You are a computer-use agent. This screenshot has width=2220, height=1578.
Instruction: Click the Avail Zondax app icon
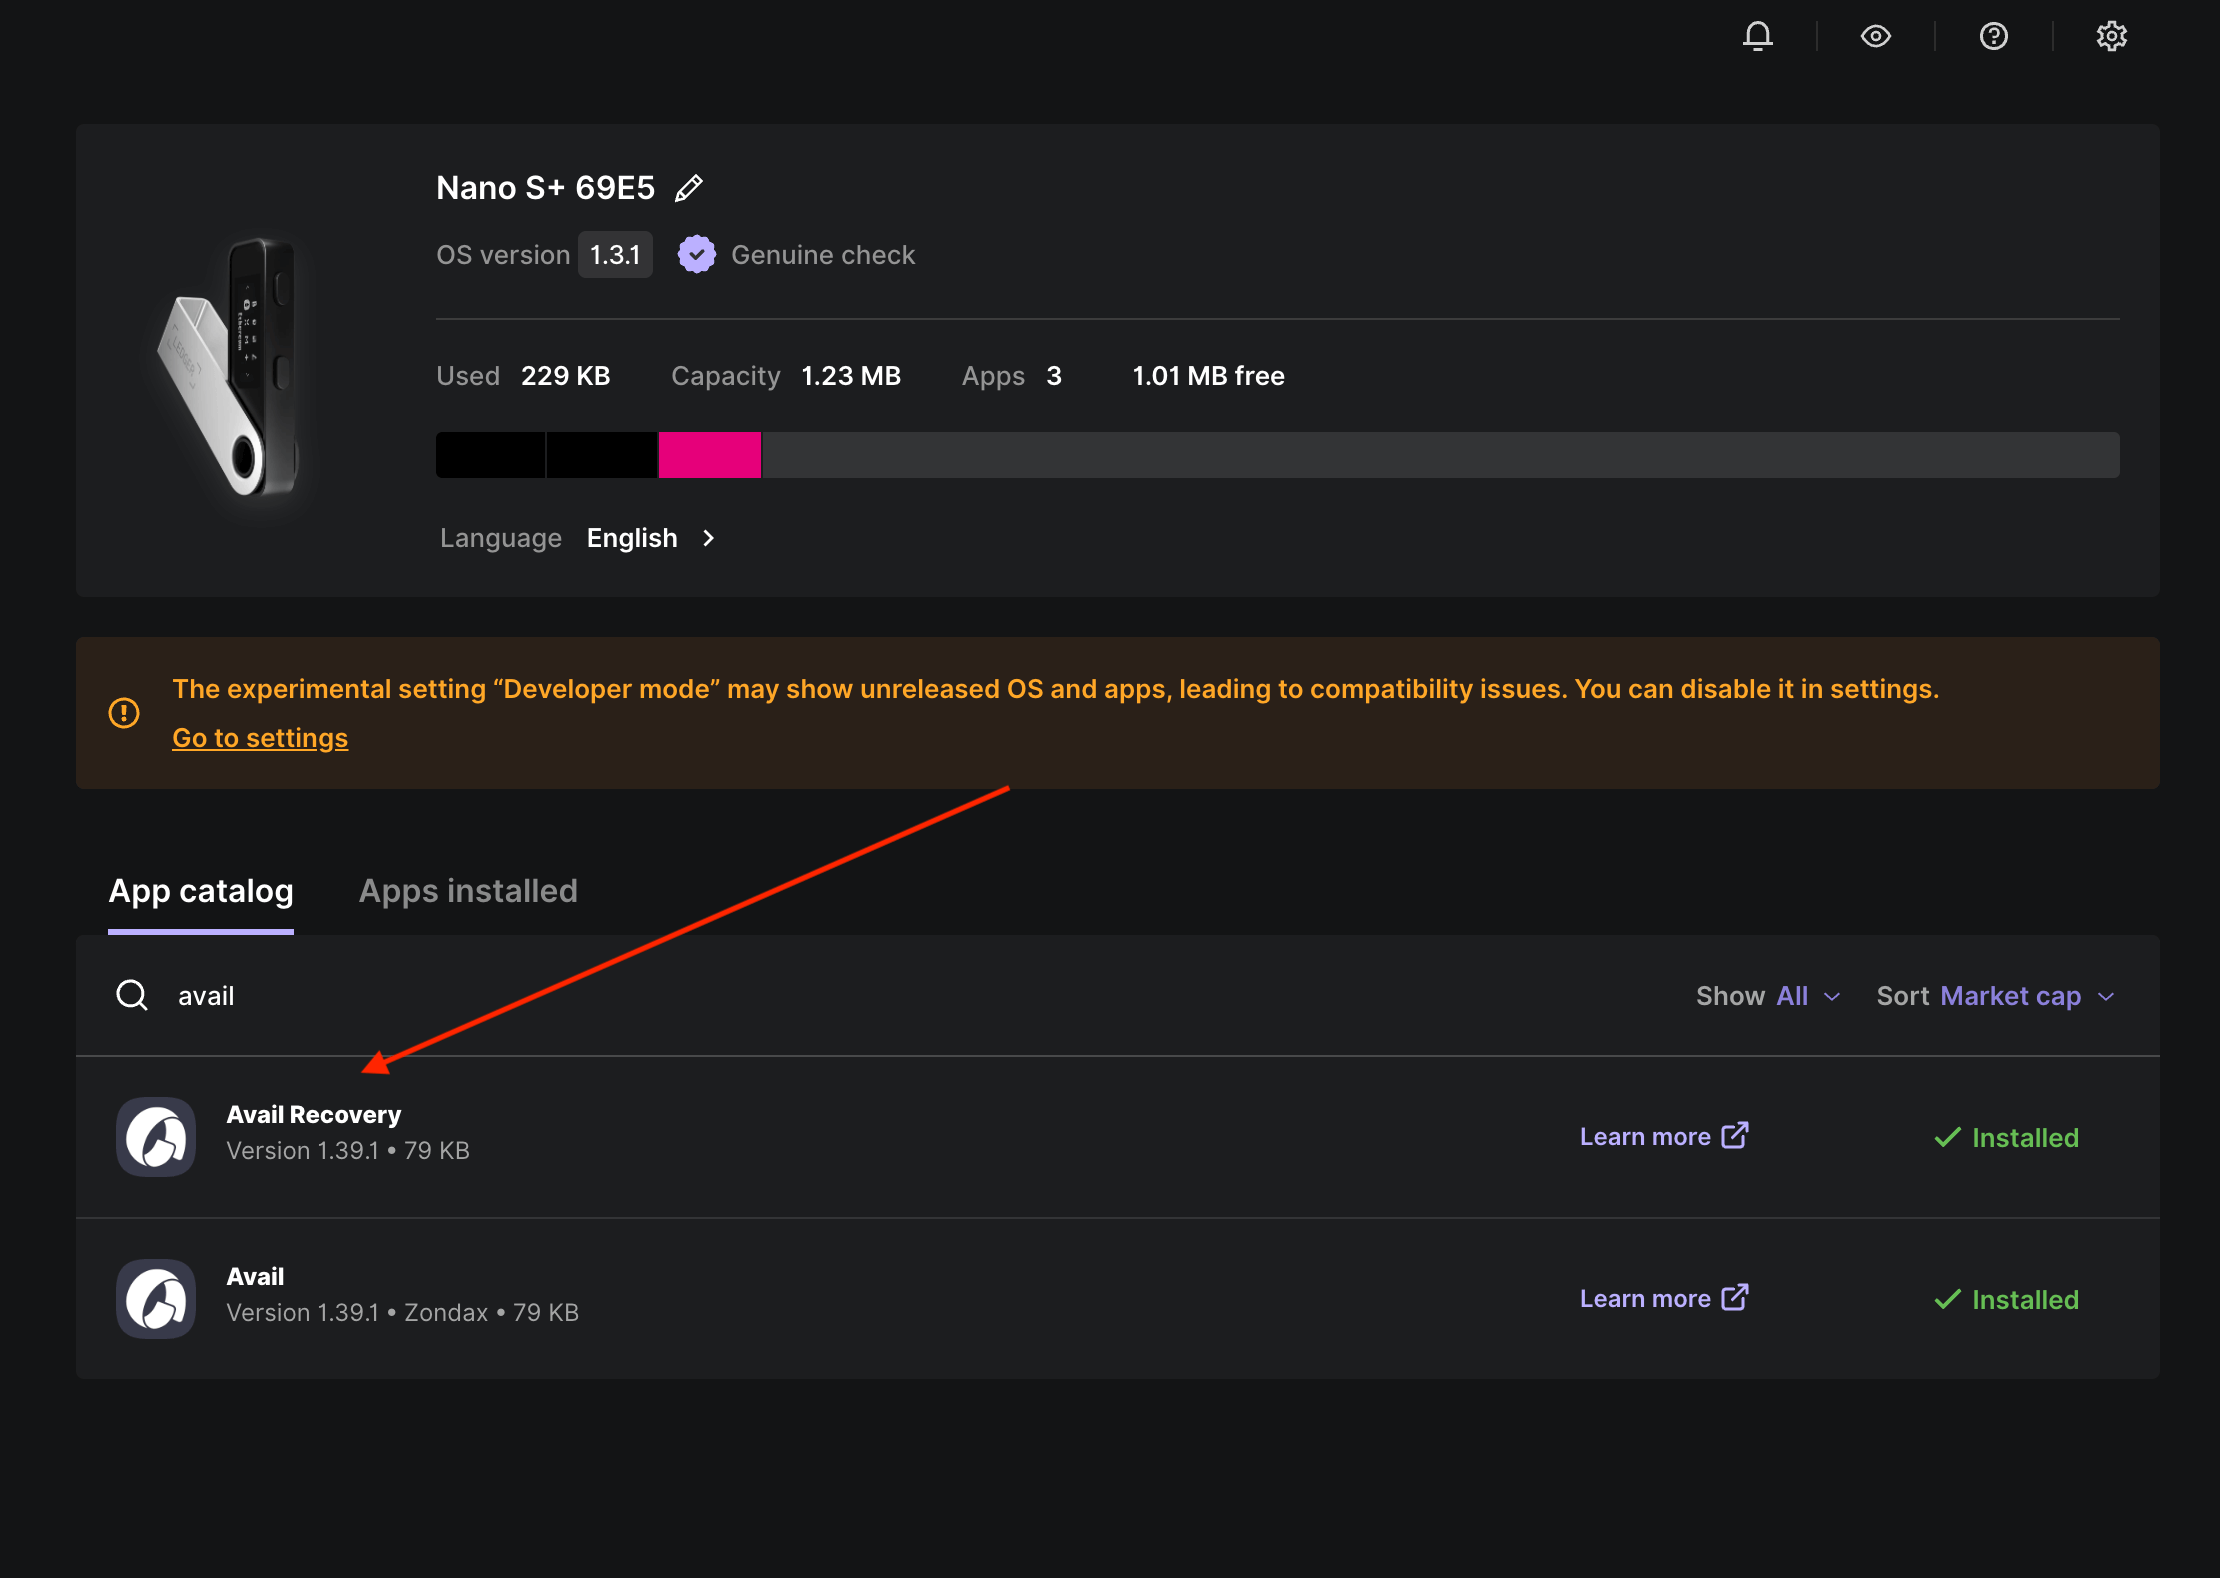[x=156, y=1299]
